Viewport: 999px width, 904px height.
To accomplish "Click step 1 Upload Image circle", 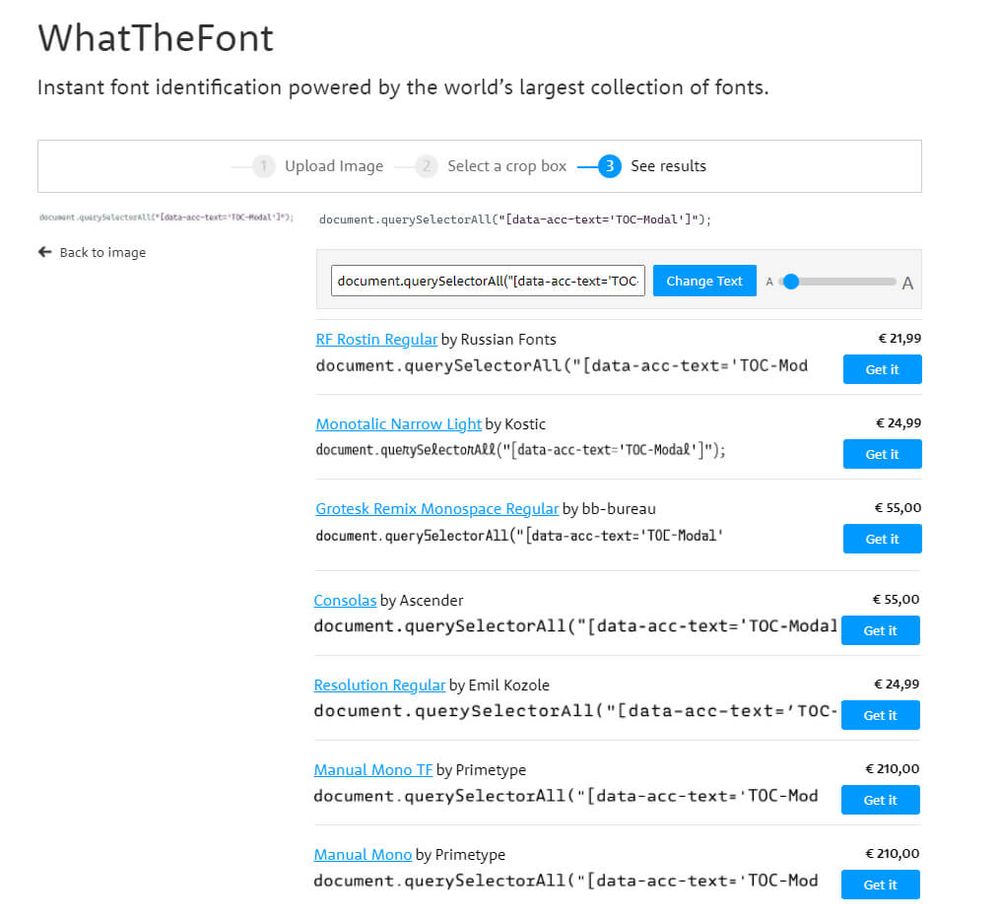I will point(263,166).
